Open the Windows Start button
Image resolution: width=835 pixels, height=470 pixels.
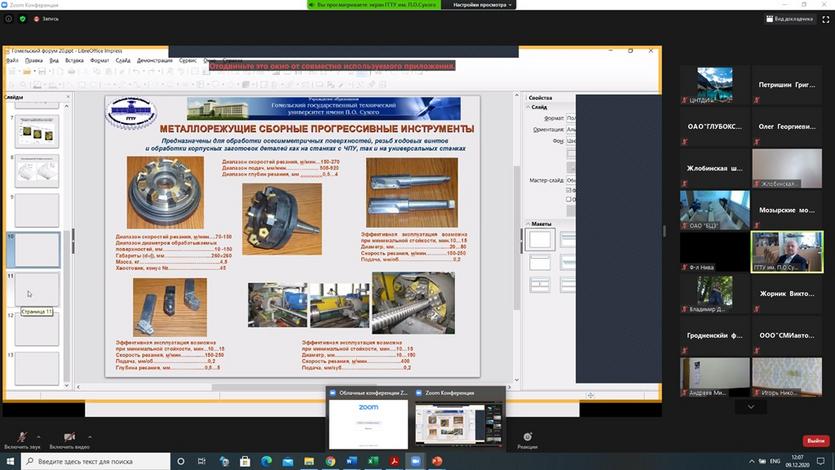[x=10, y=461]
